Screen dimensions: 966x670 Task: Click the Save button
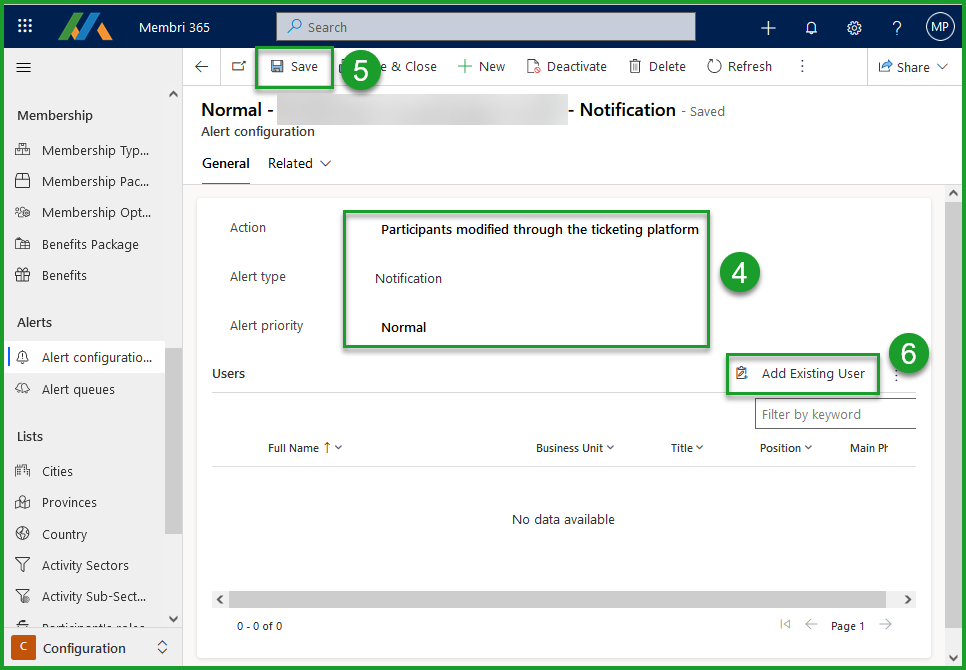294,67
